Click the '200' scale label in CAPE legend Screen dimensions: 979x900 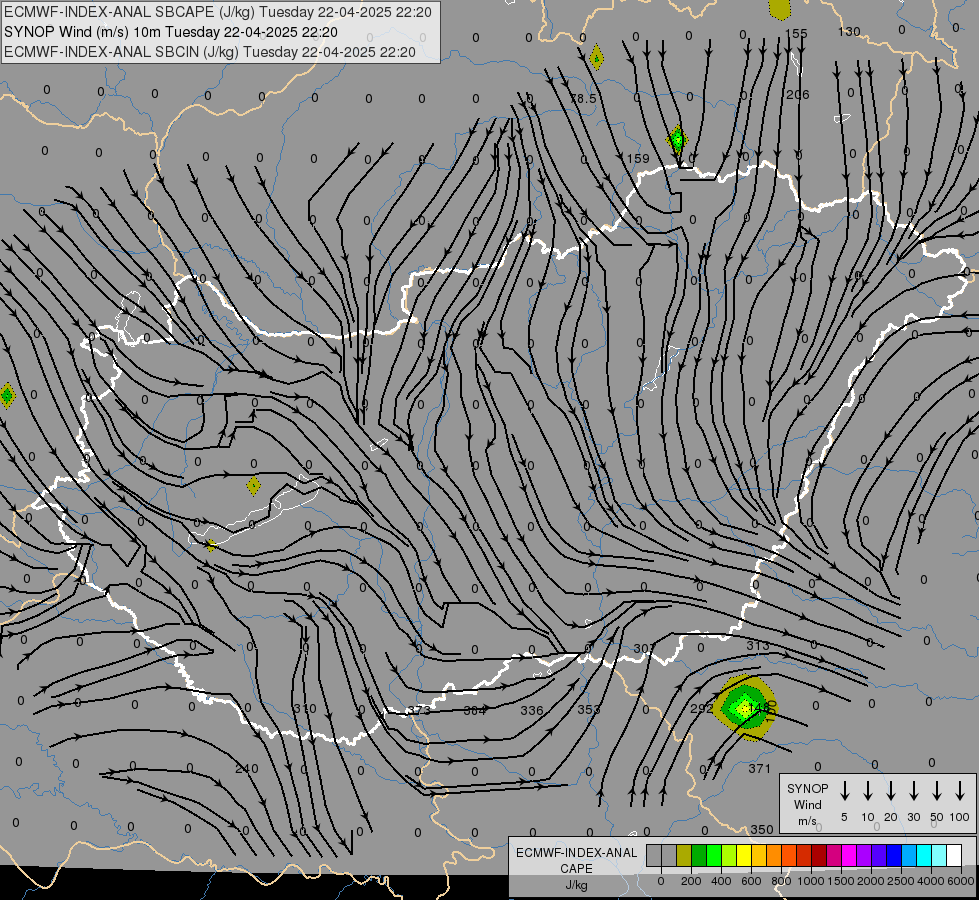pyautogui.click(x=691, y=881)
